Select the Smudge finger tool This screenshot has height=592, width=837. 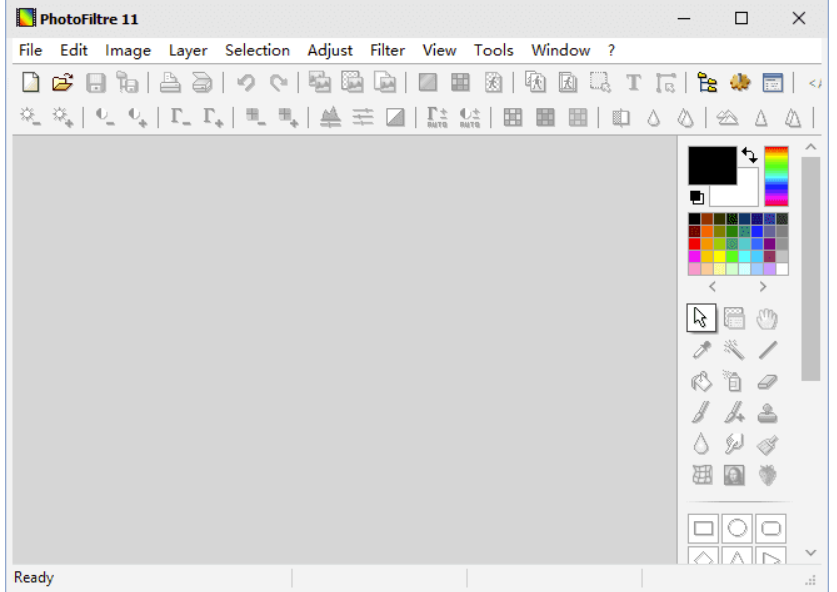point(734,444)
